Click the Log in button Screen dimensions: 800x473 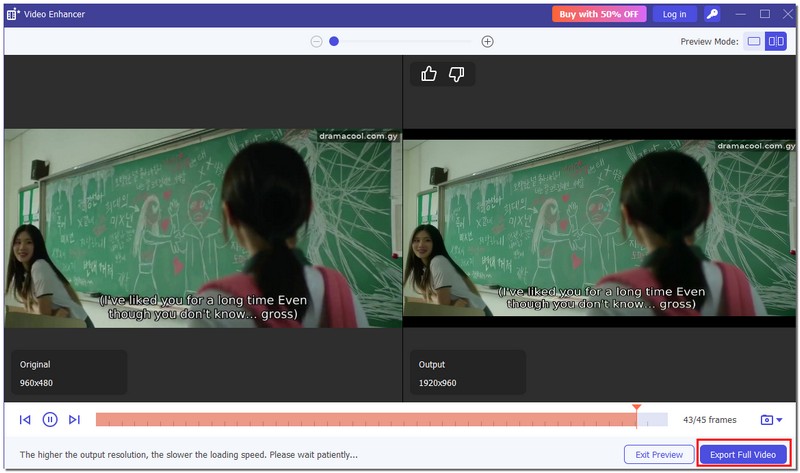tap(674, 14)
